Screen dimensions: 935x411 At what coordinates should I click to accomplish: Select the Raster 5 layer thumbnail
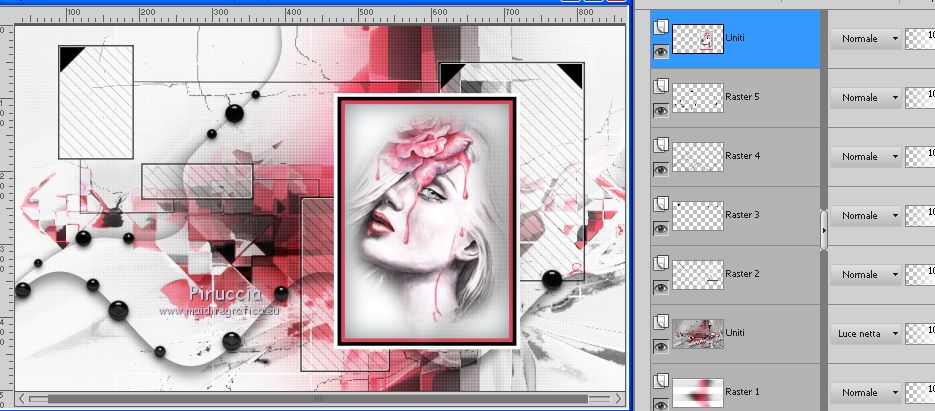pos(698,98)
